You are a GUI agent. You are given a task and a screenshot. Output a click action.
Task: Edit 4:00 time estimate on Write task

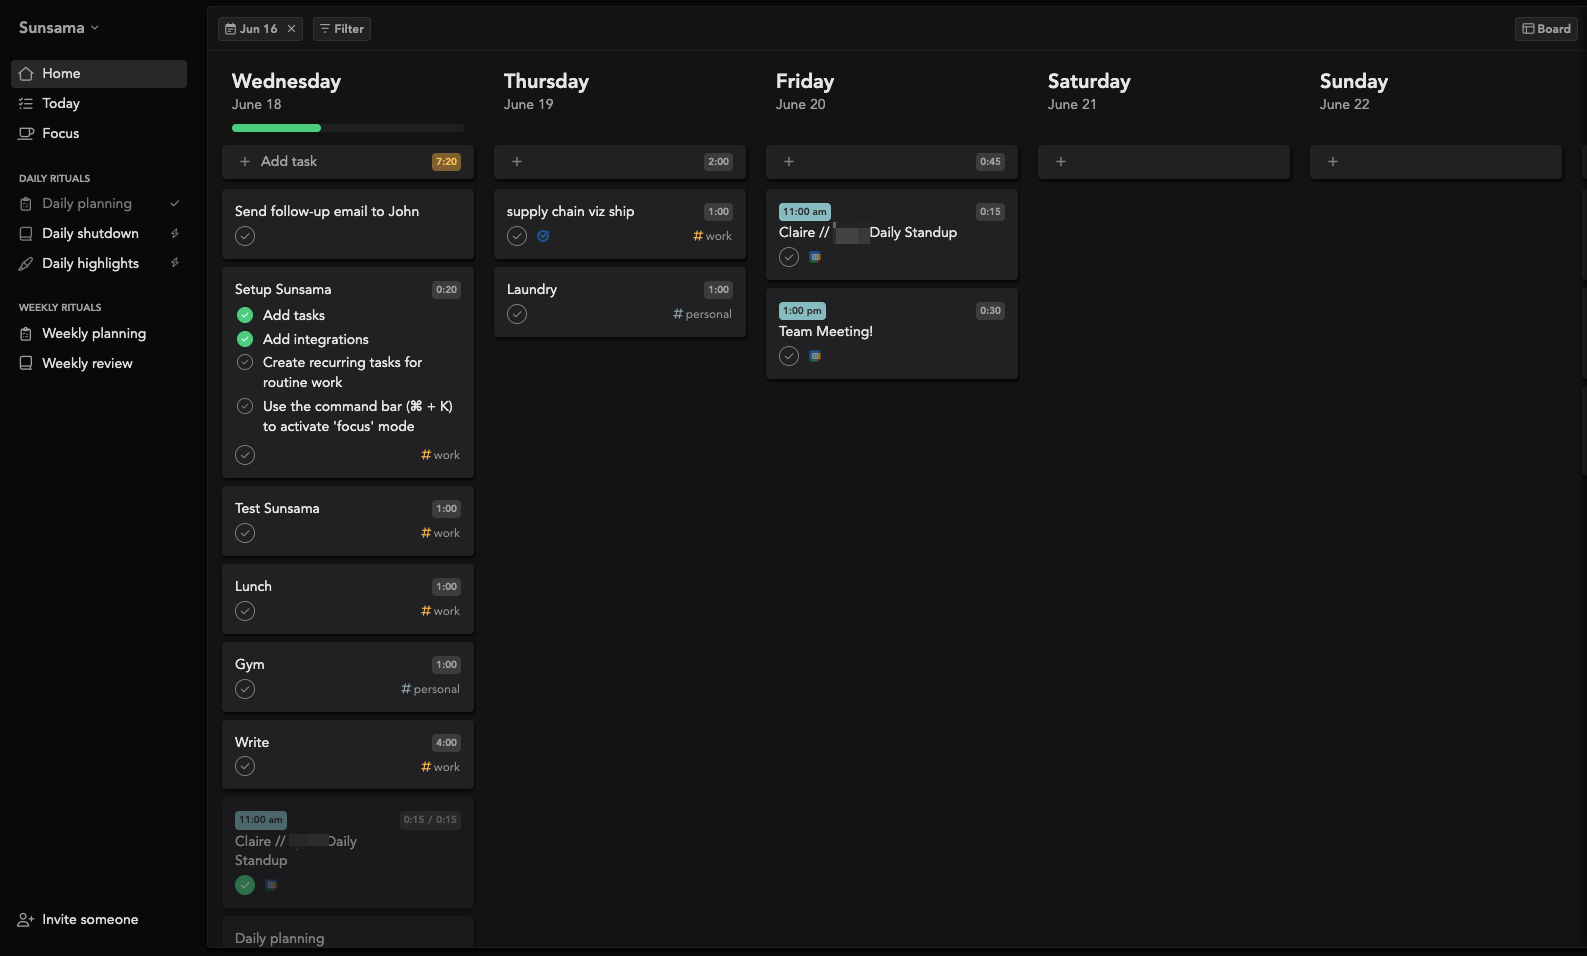tap(446, 743)
